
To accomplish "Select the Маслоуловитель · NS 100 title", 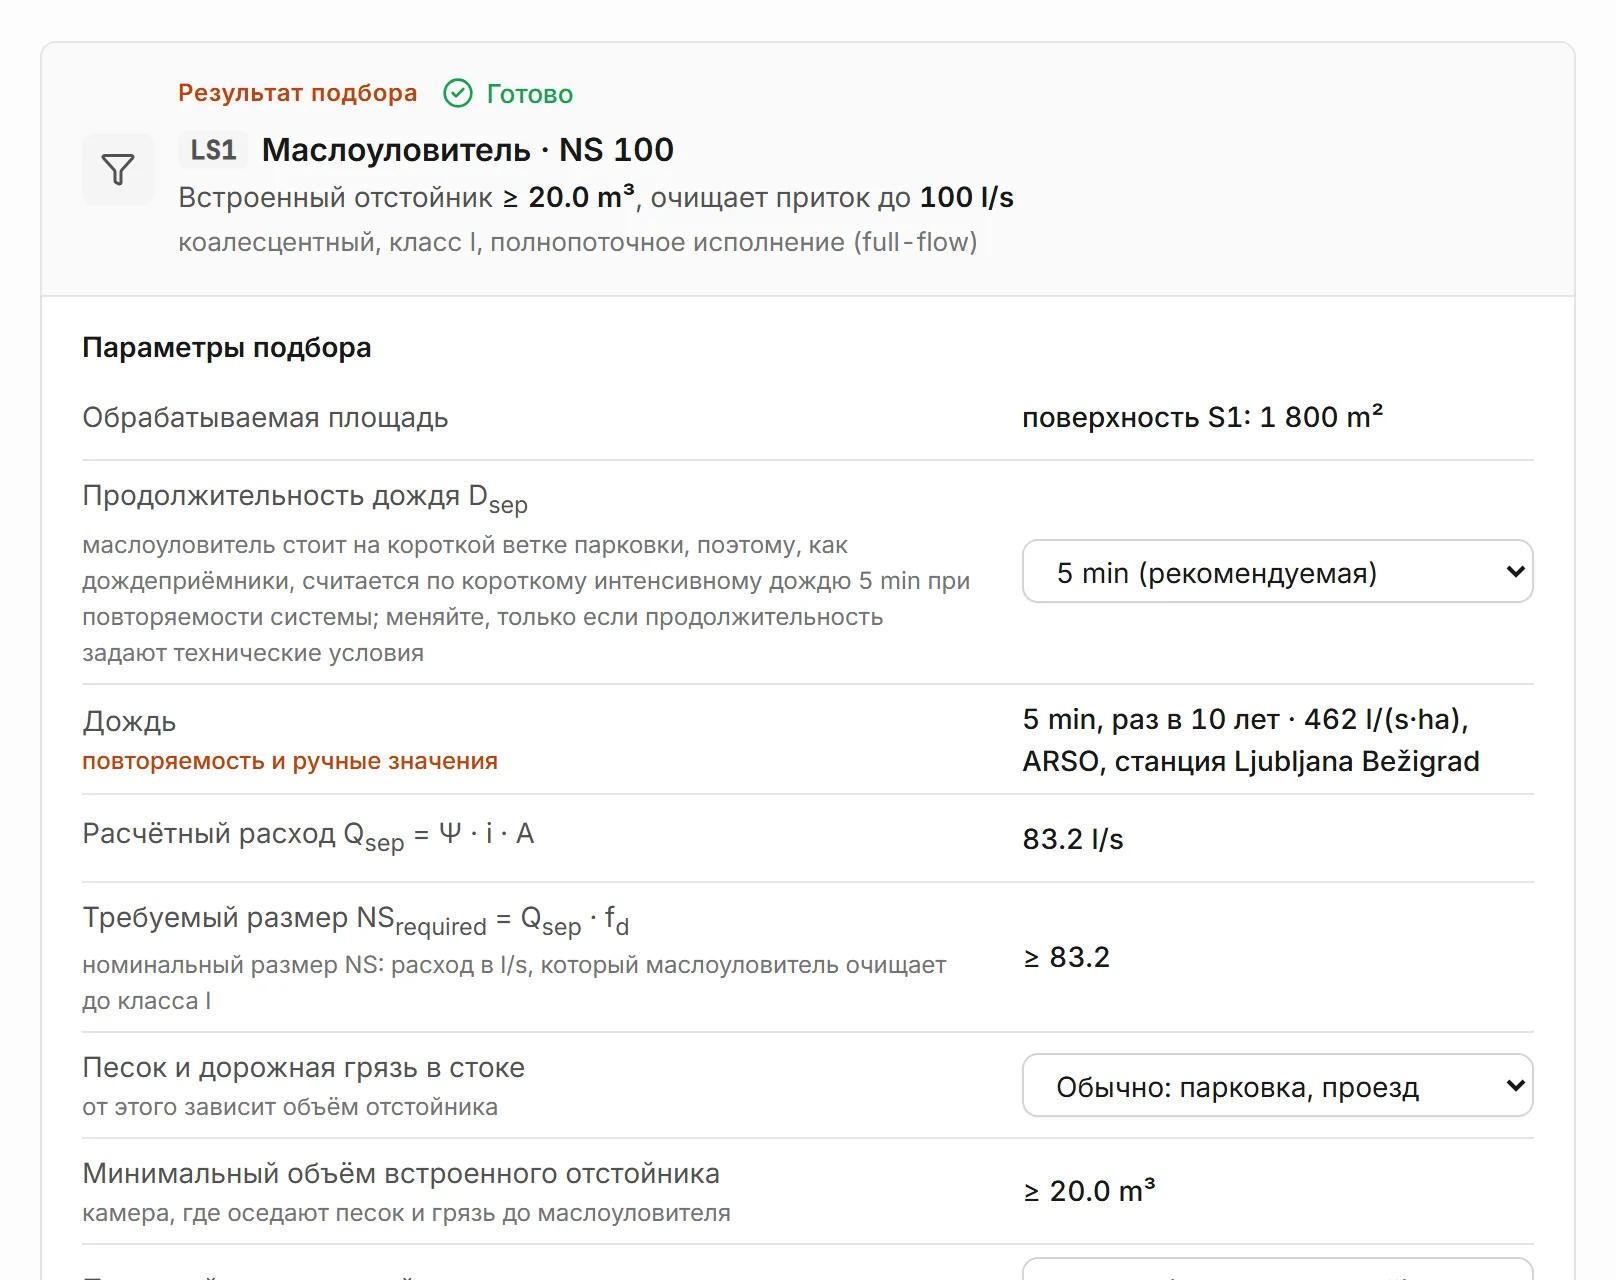I will (468, 150).
